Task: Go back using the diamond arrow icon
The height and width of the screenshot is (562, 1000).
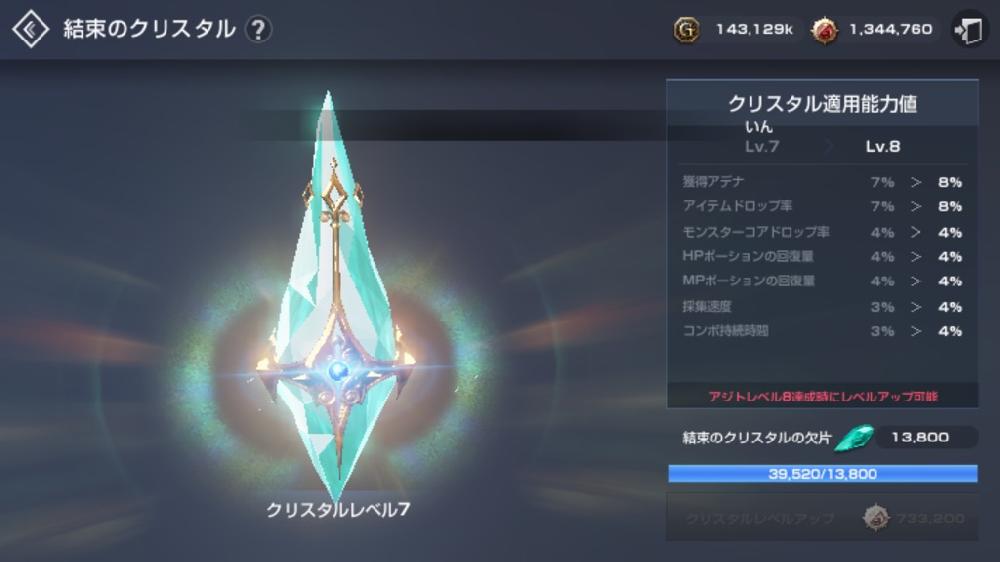Action: pos(30,29)
